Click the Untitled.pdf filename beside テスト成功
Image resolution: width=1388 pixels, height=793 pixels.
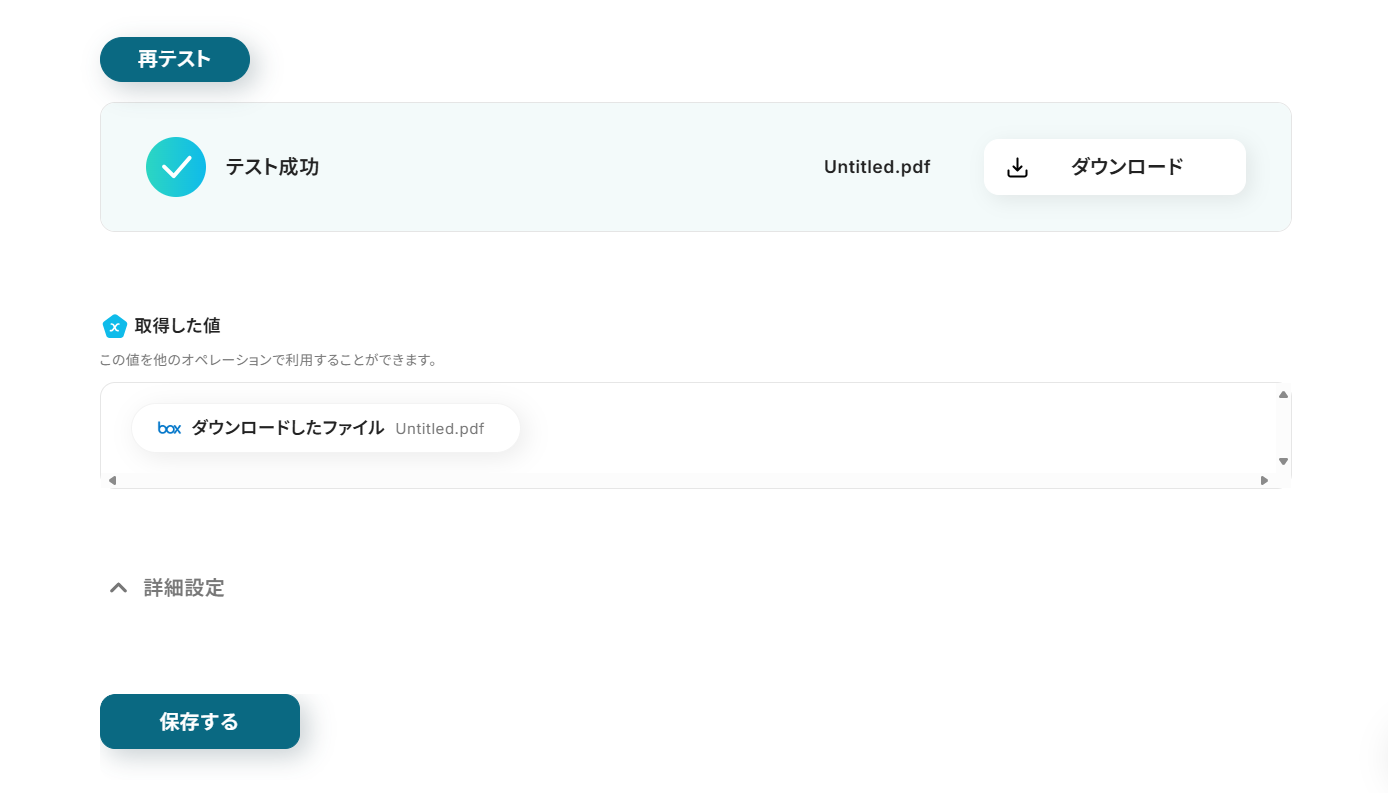pos(877,167)
